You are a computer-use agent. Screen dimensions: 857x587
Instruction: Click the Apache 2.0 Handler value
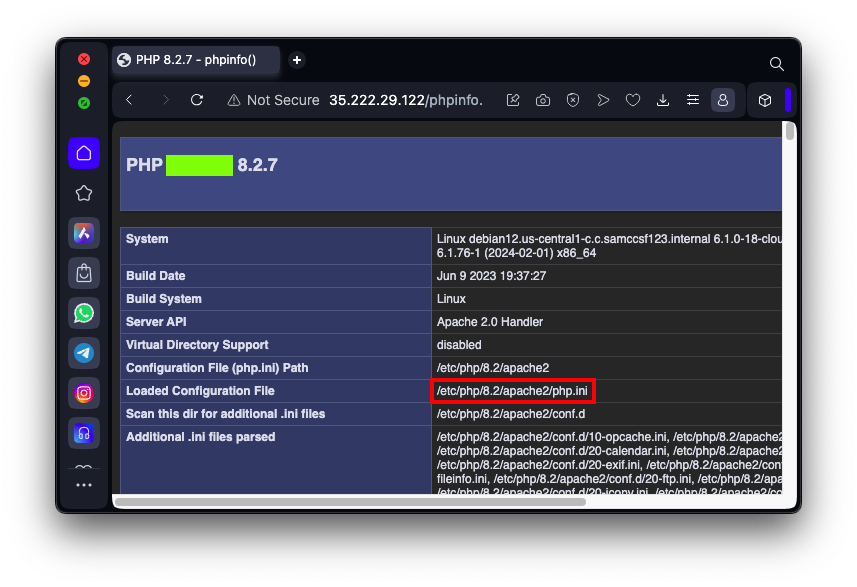[x=490, y=322]
